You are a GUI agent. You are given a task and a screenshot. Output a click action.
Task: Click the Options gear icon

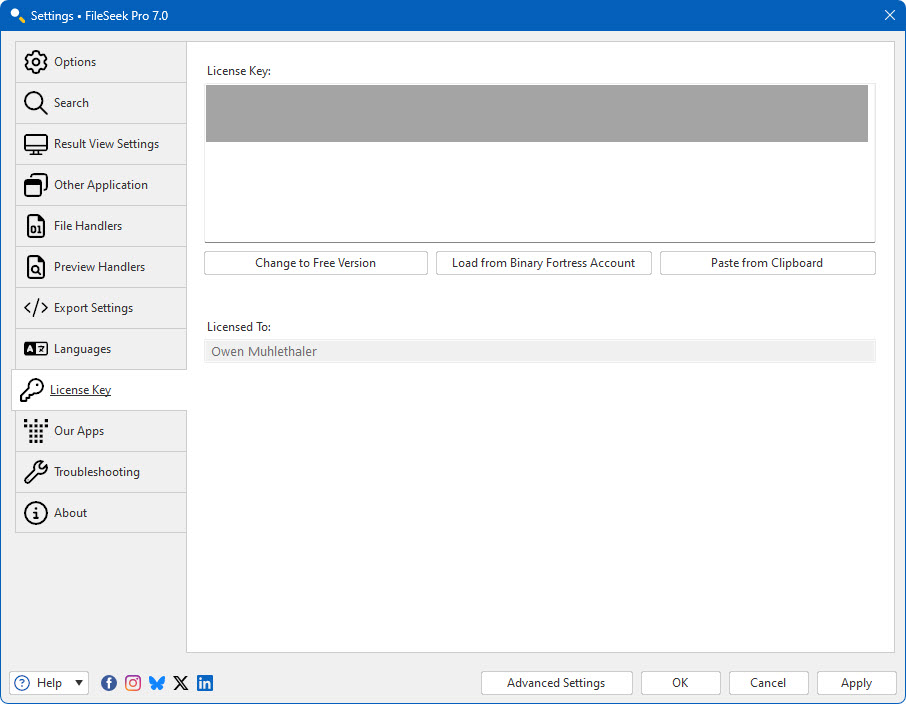pos(36,62)
